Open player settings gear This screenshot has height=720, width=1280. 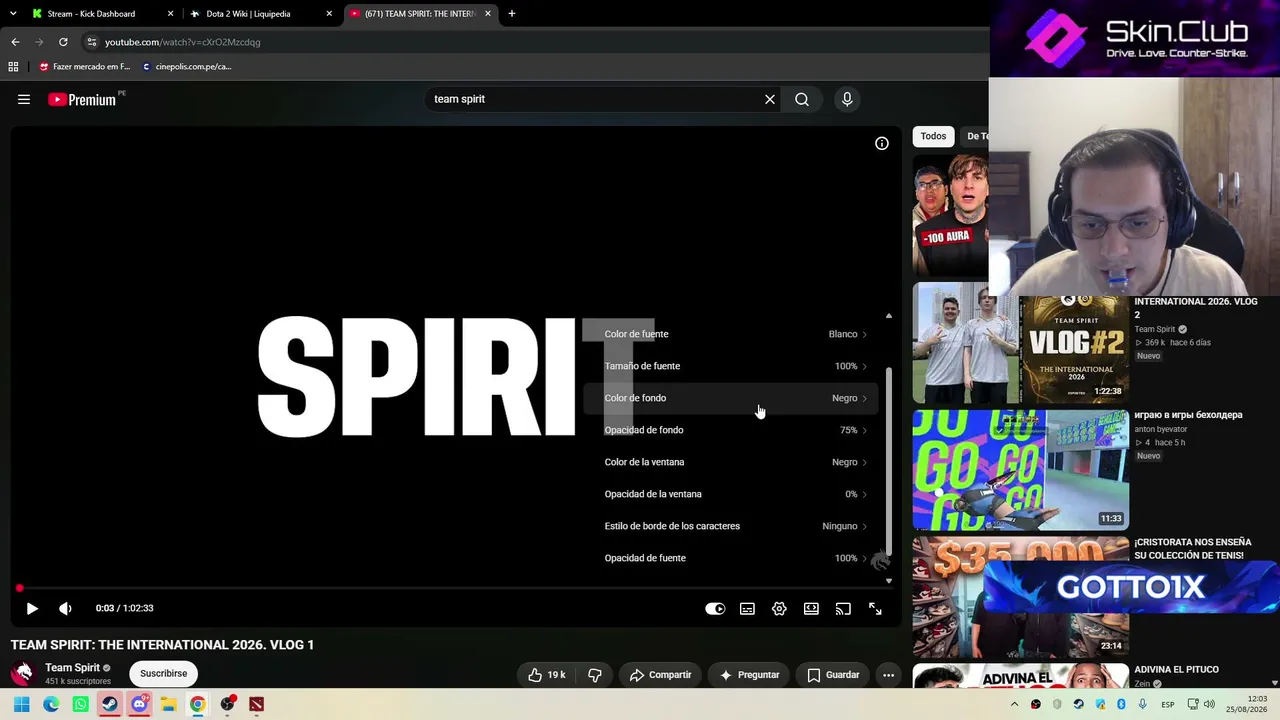pyautogui.click(x=779, y=608)
